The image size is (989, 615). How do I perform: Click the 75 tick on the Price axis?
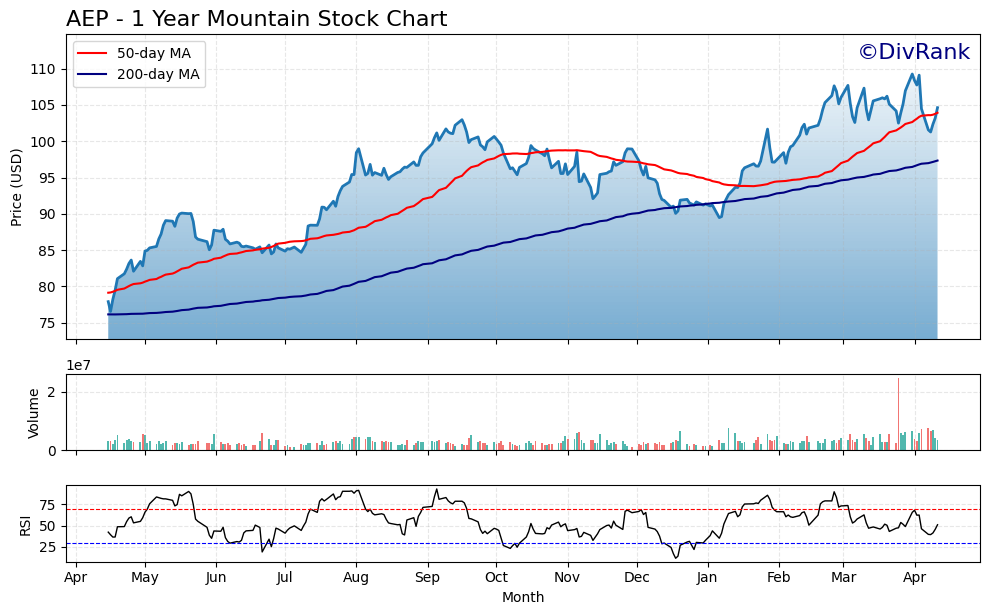[47, 324]
